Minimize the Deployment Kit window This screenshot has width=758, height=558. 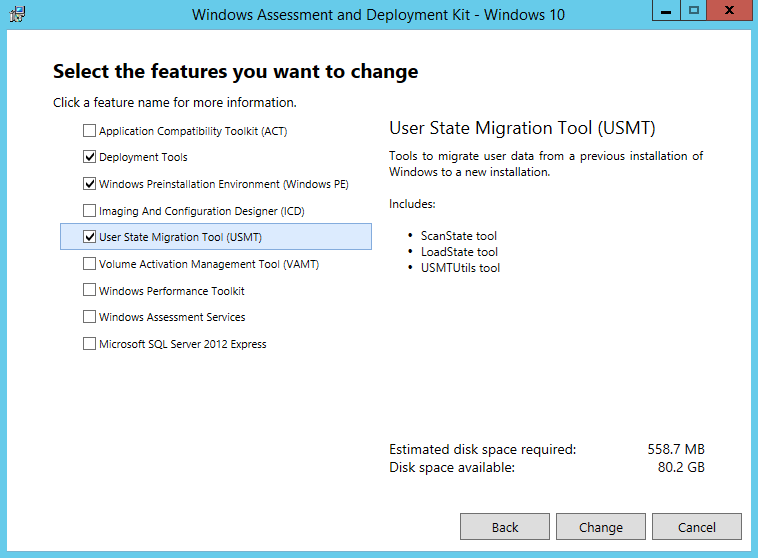(x=666, y=11)
